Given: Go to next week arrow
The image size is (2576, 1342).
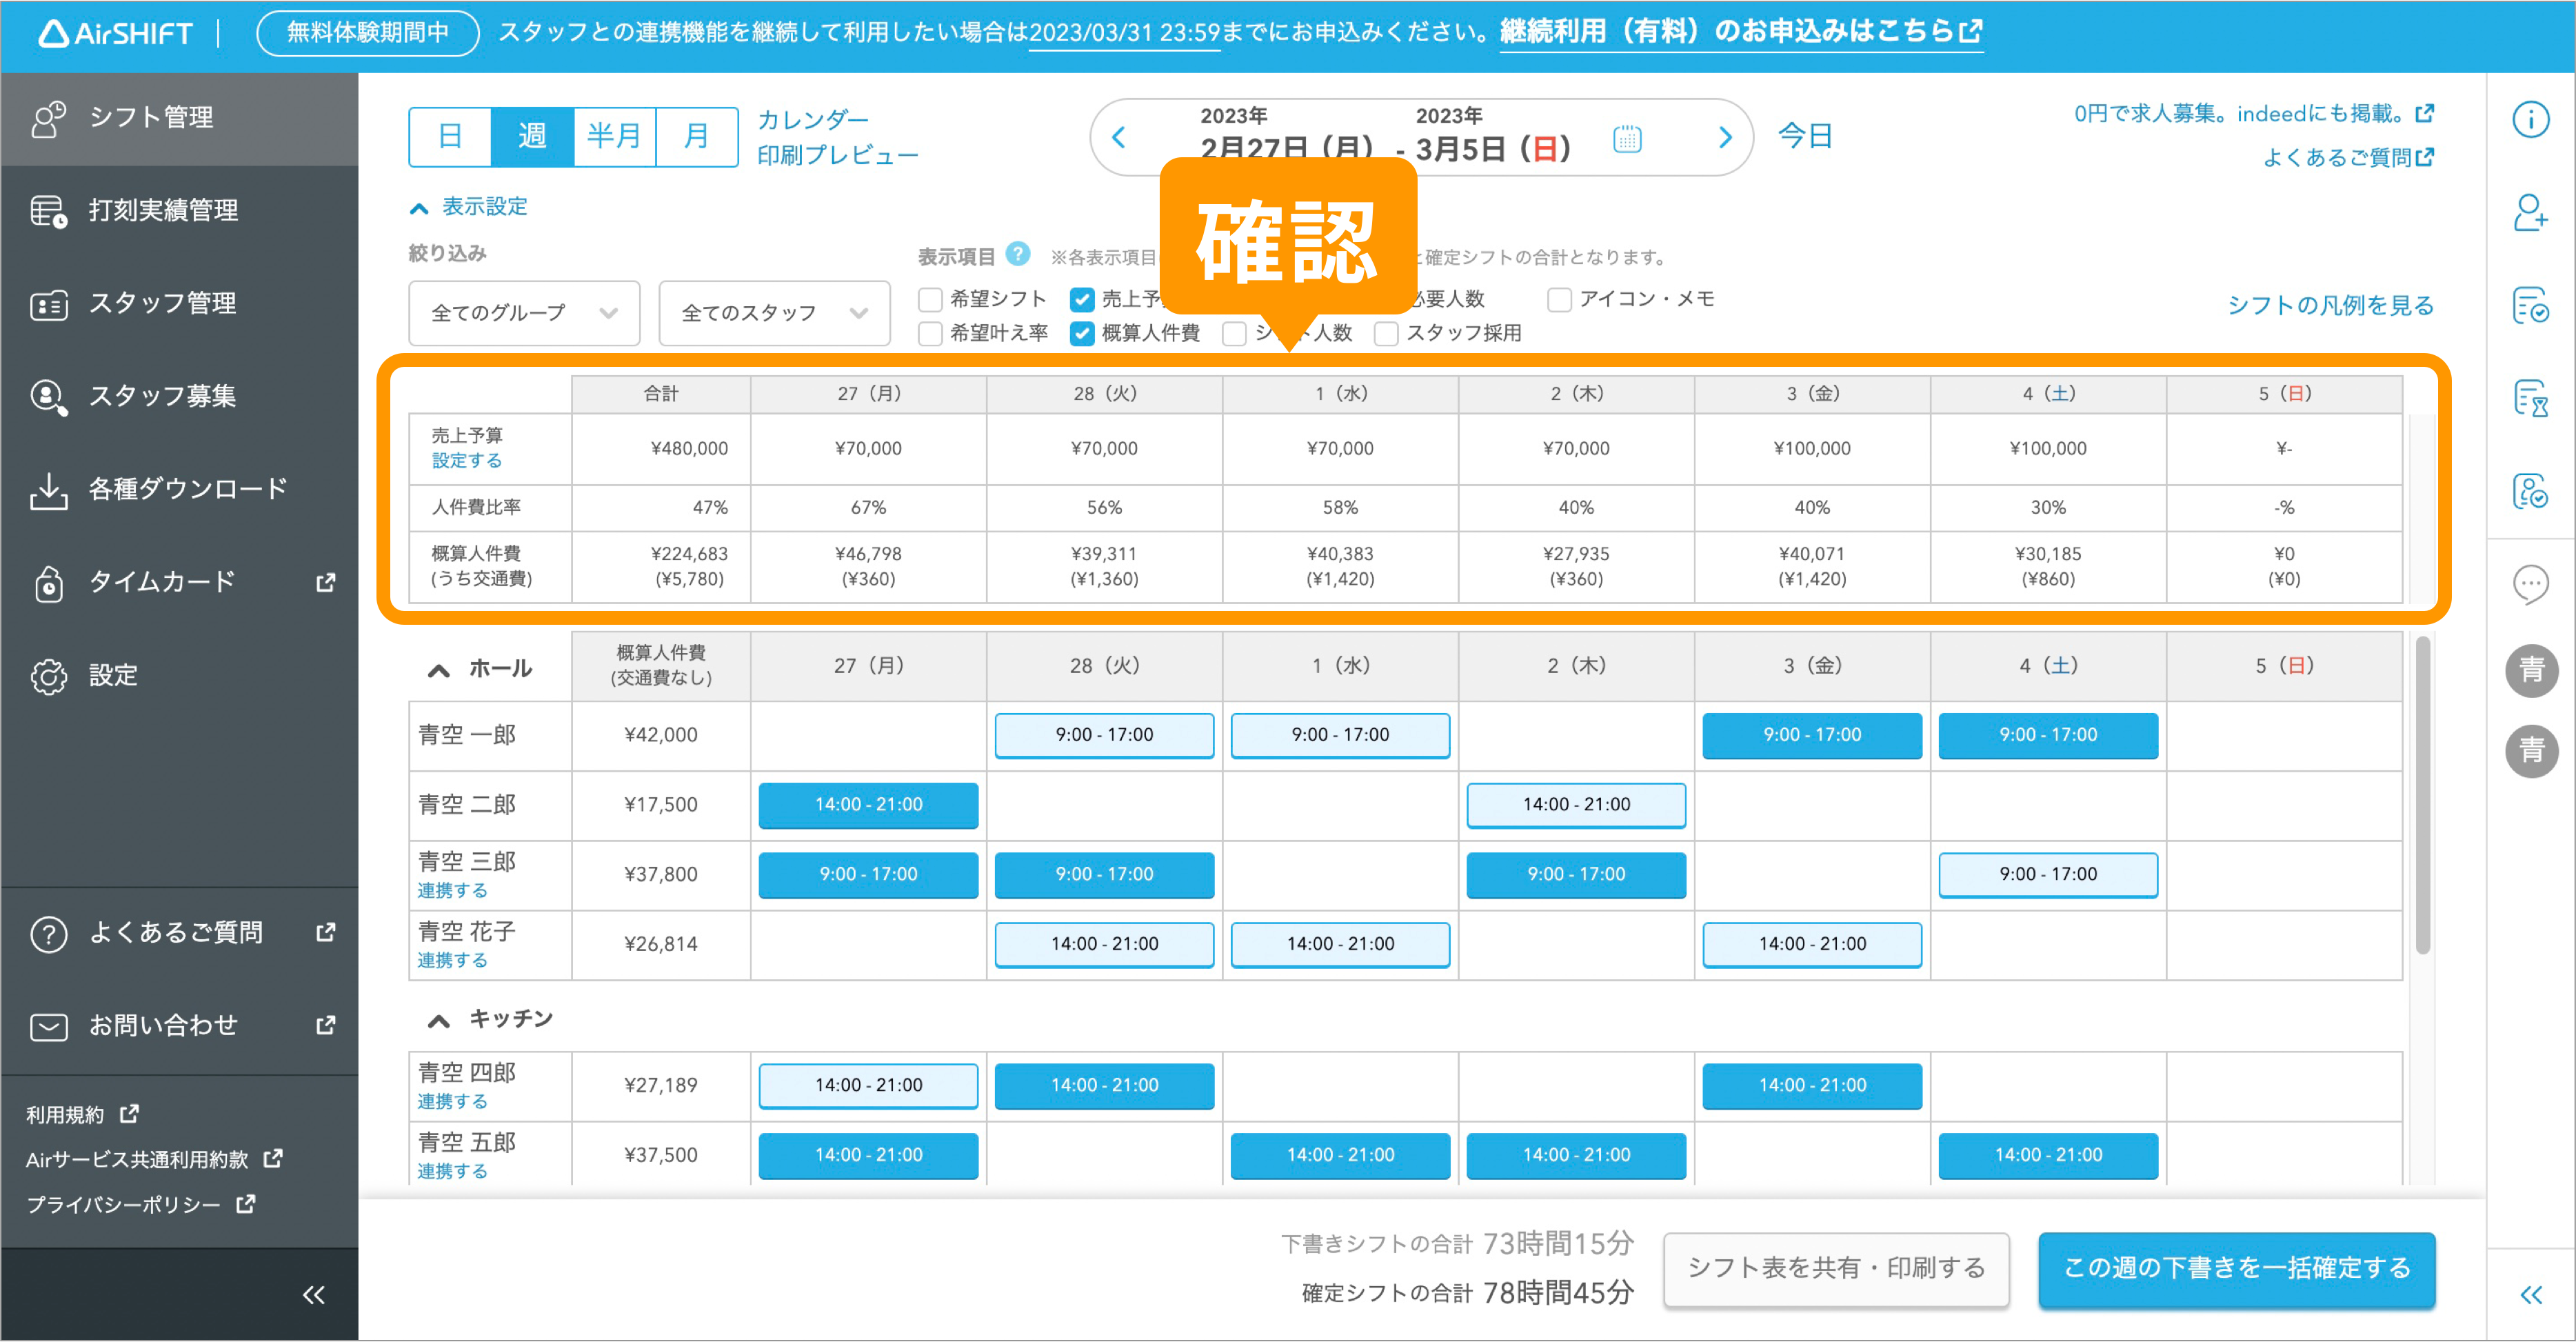Looking at the screenshot, I should (1724, 137).
